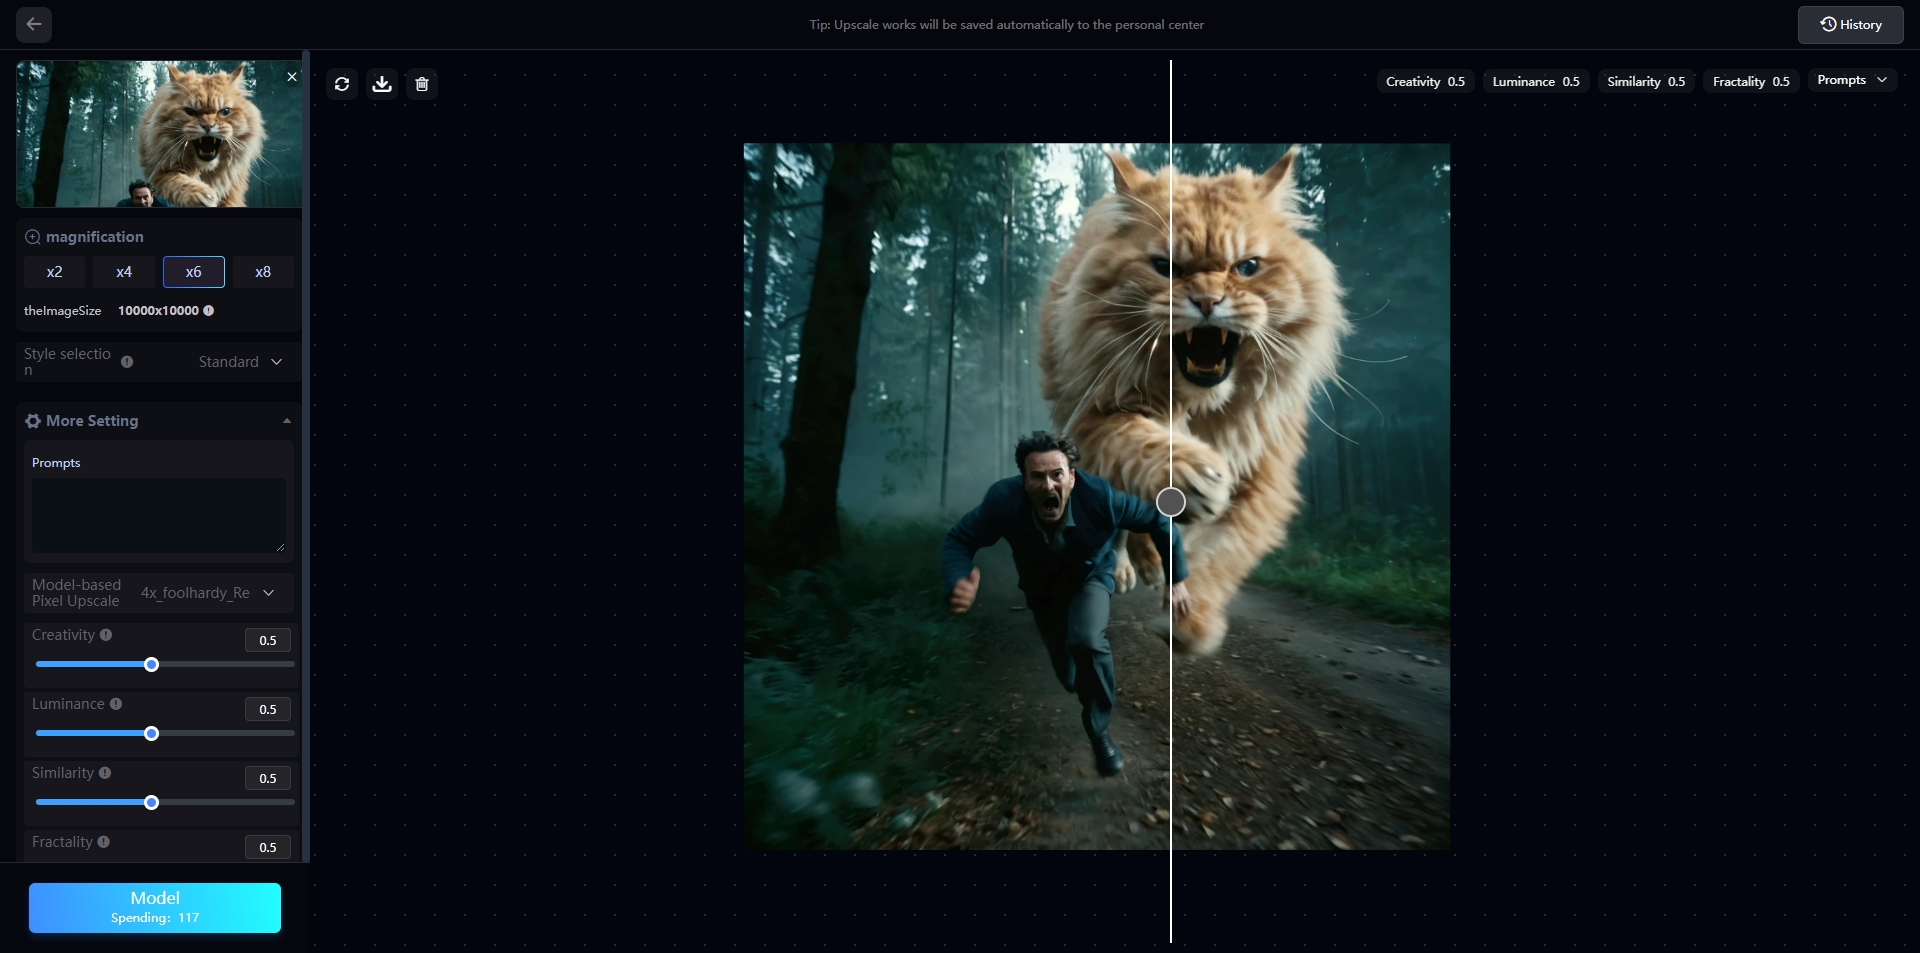1920x953 pixels.
Task: Select x8 magnification
Action: click(263, 272)
